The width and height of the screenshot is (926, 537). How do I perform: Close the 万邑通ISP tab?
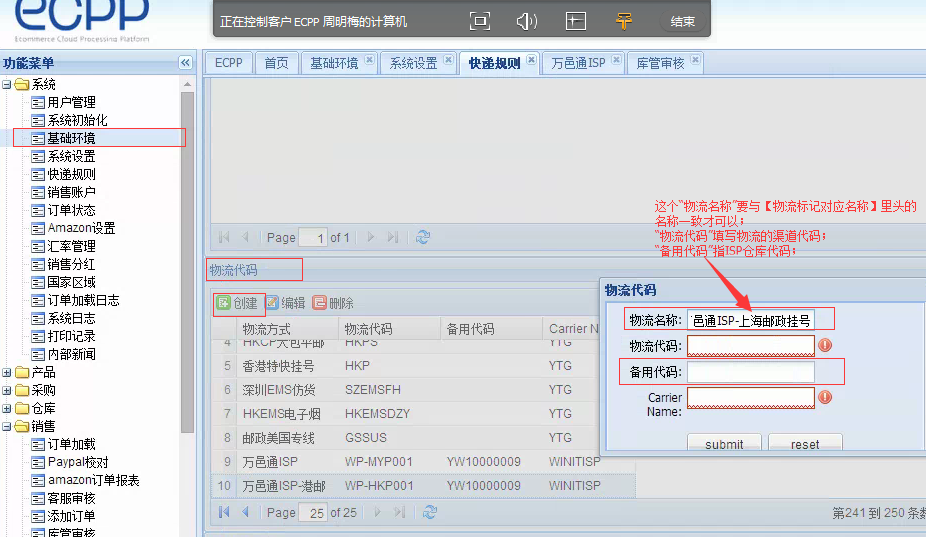tap(616, 61)
